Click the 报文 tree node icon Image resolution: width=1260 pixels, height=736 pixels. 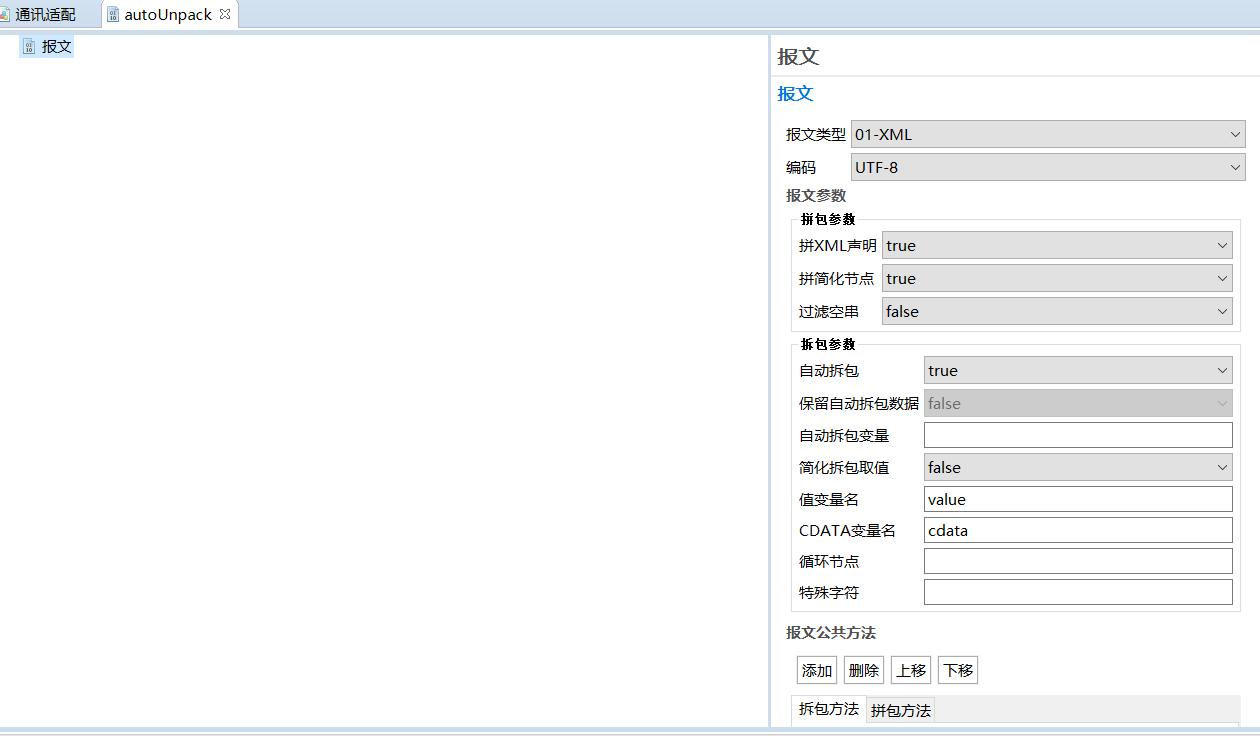pyautogui.click(x=29, y=47)
